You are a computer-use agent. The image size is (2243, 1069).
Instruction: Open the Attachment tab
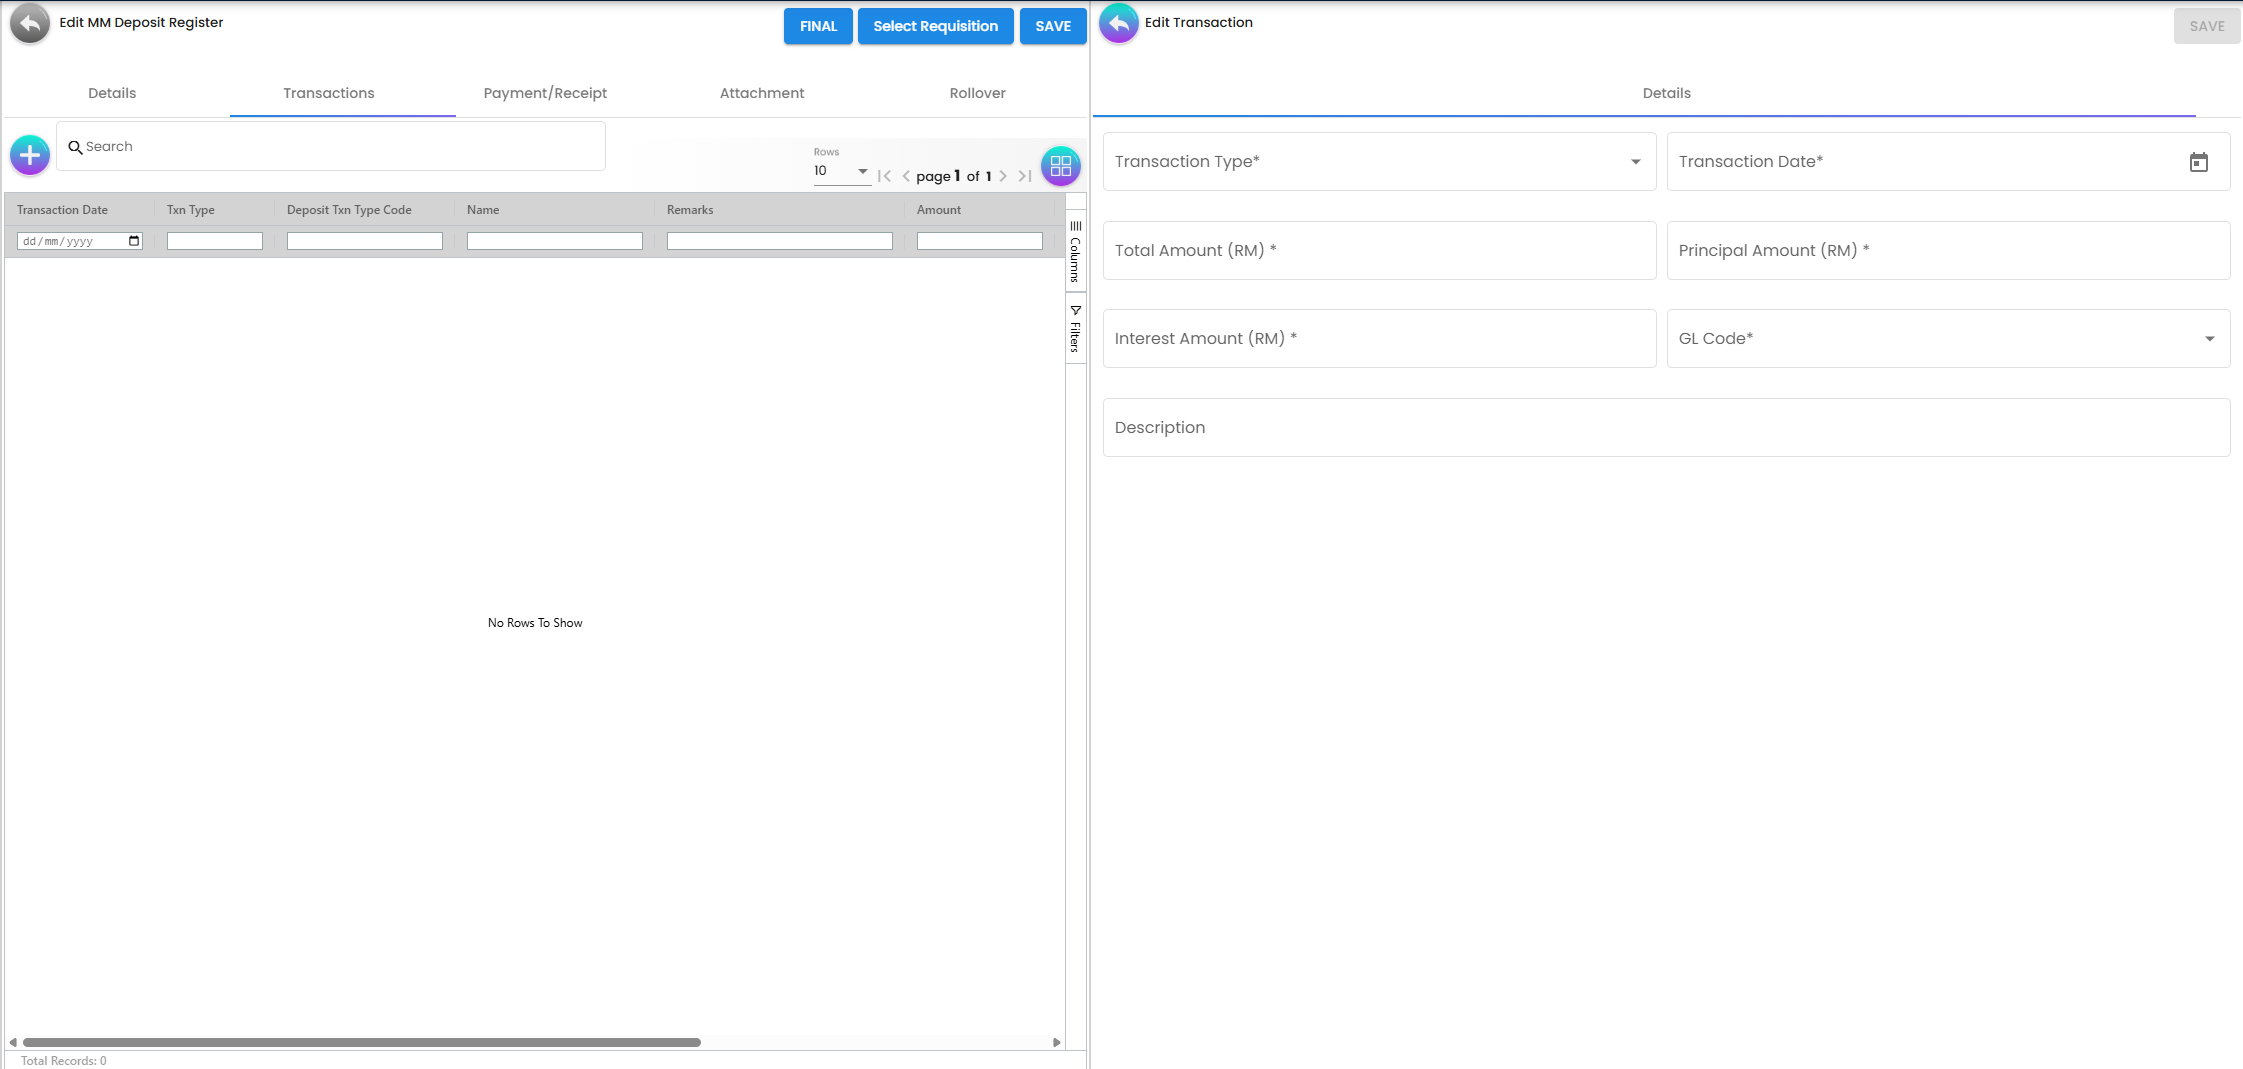(762, 93)
